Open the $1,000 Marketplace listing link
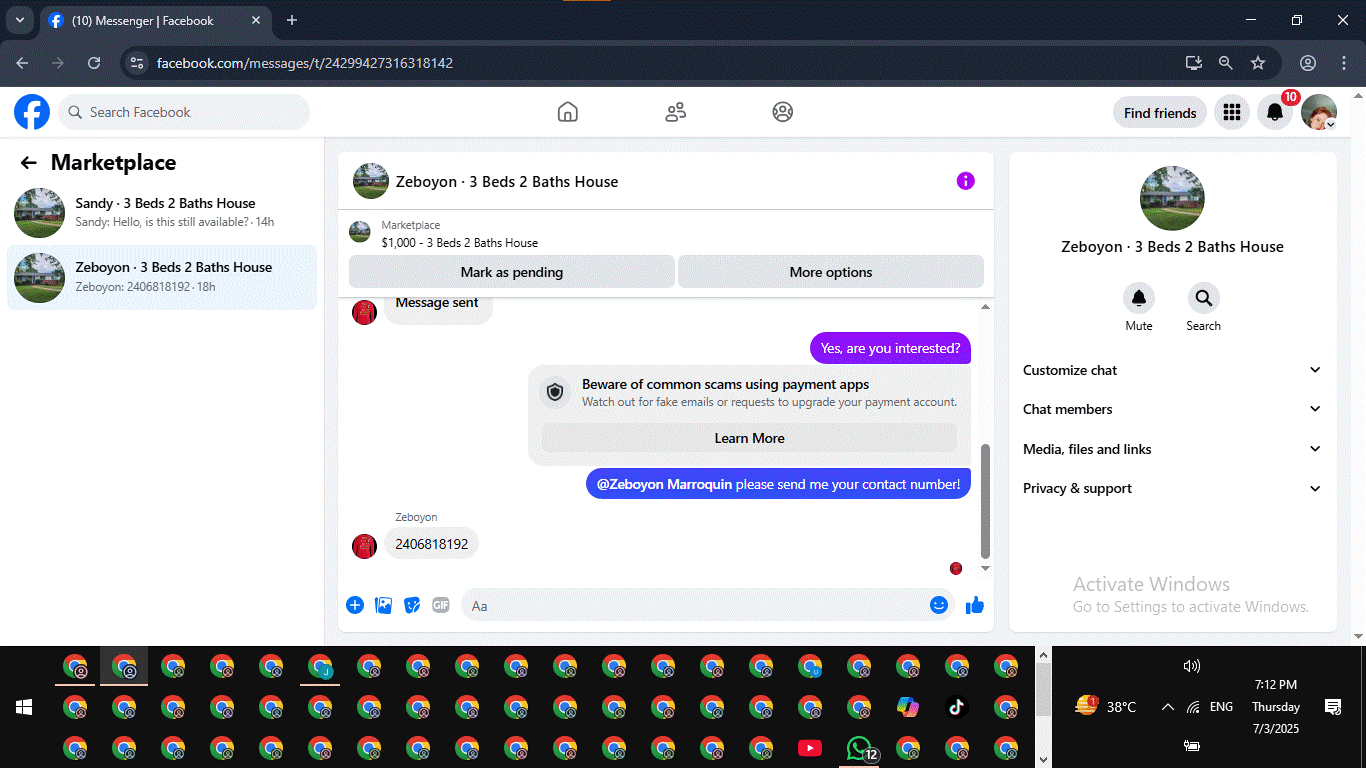Screen dimensions: 1366x768 tap(459, 243)
